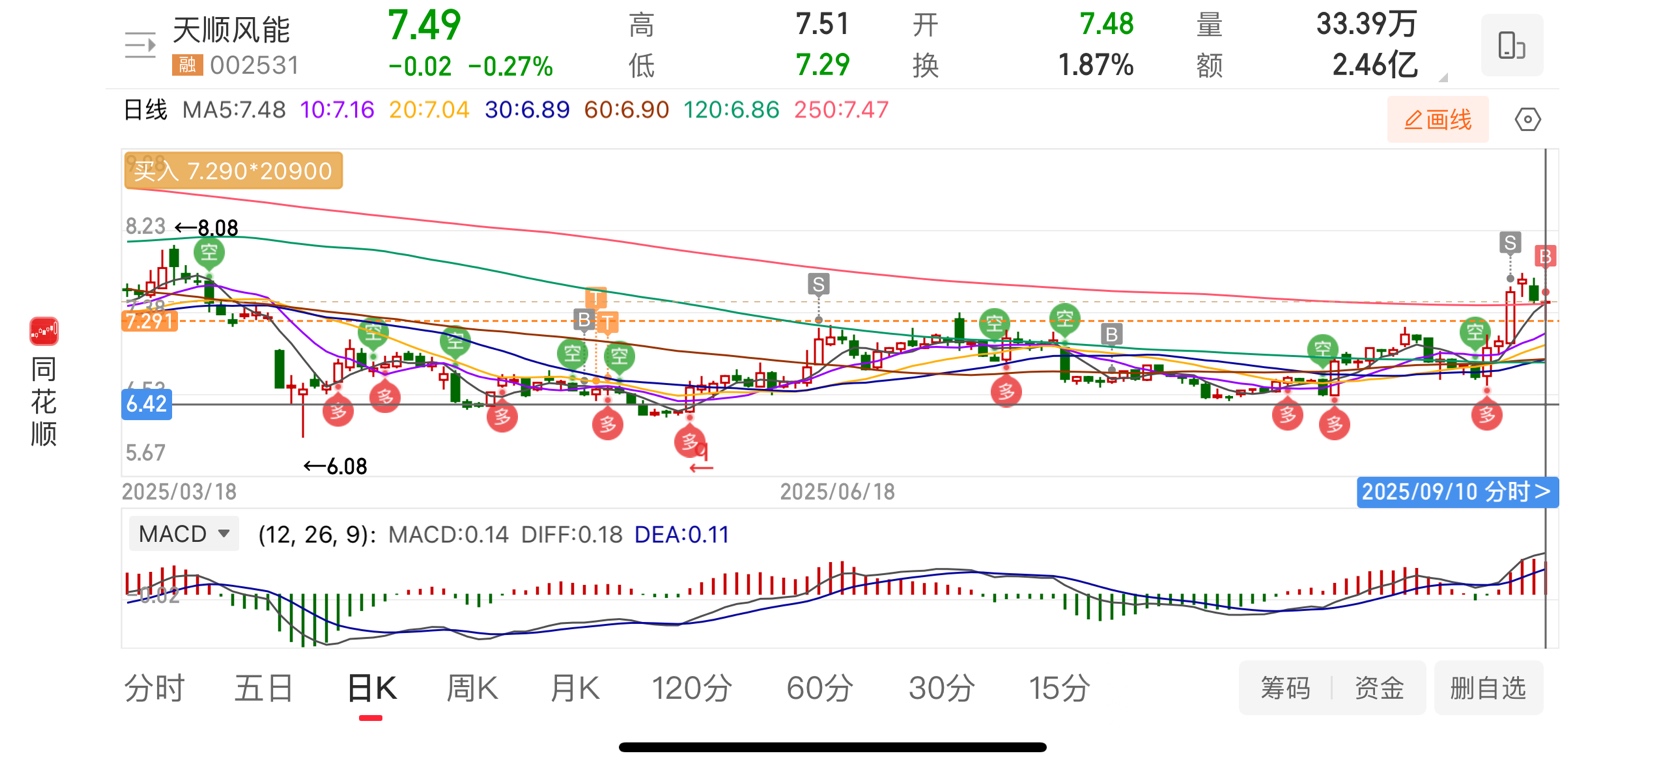Image resolution: width=1665 pixels, height=769 pixels.
Task: Switch screen orientation with the device icon
Action: 1511,45
